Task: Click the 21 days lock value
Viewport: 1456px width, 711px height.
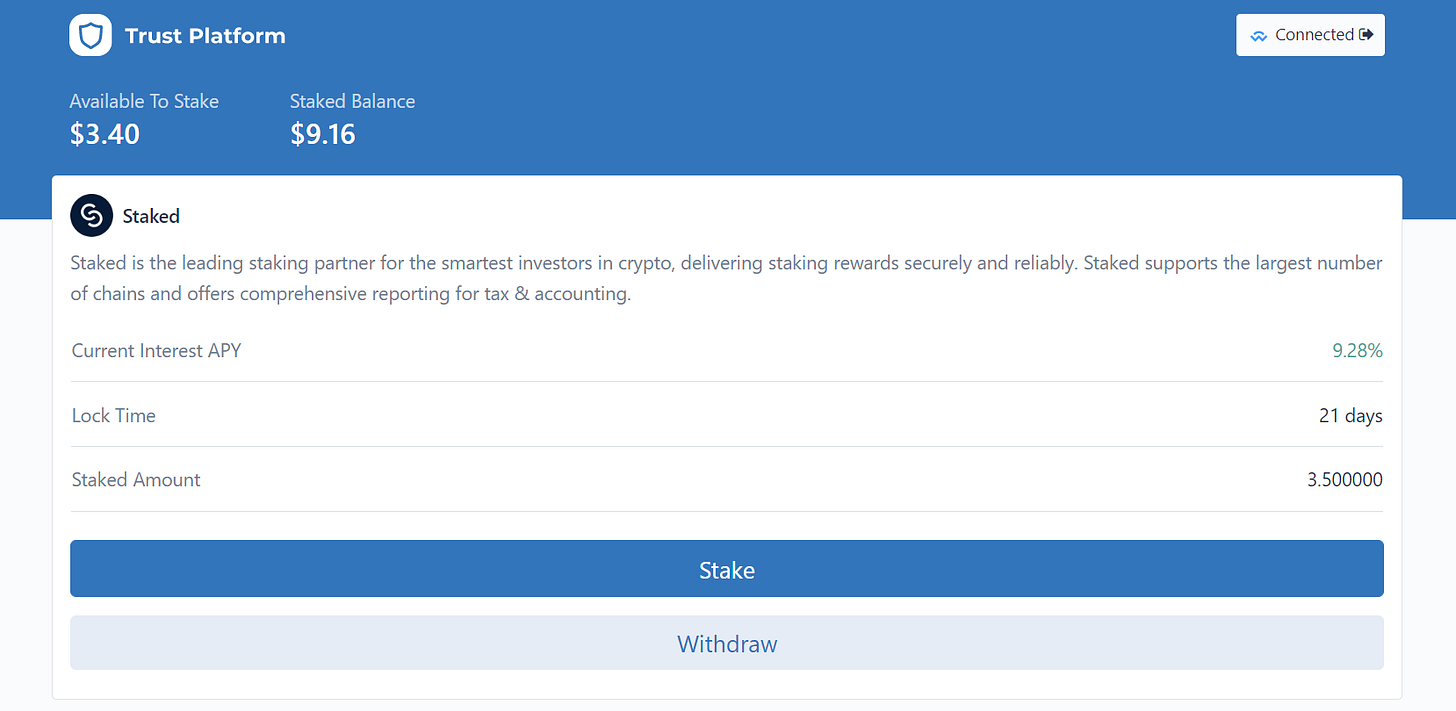Action: 1350,415
